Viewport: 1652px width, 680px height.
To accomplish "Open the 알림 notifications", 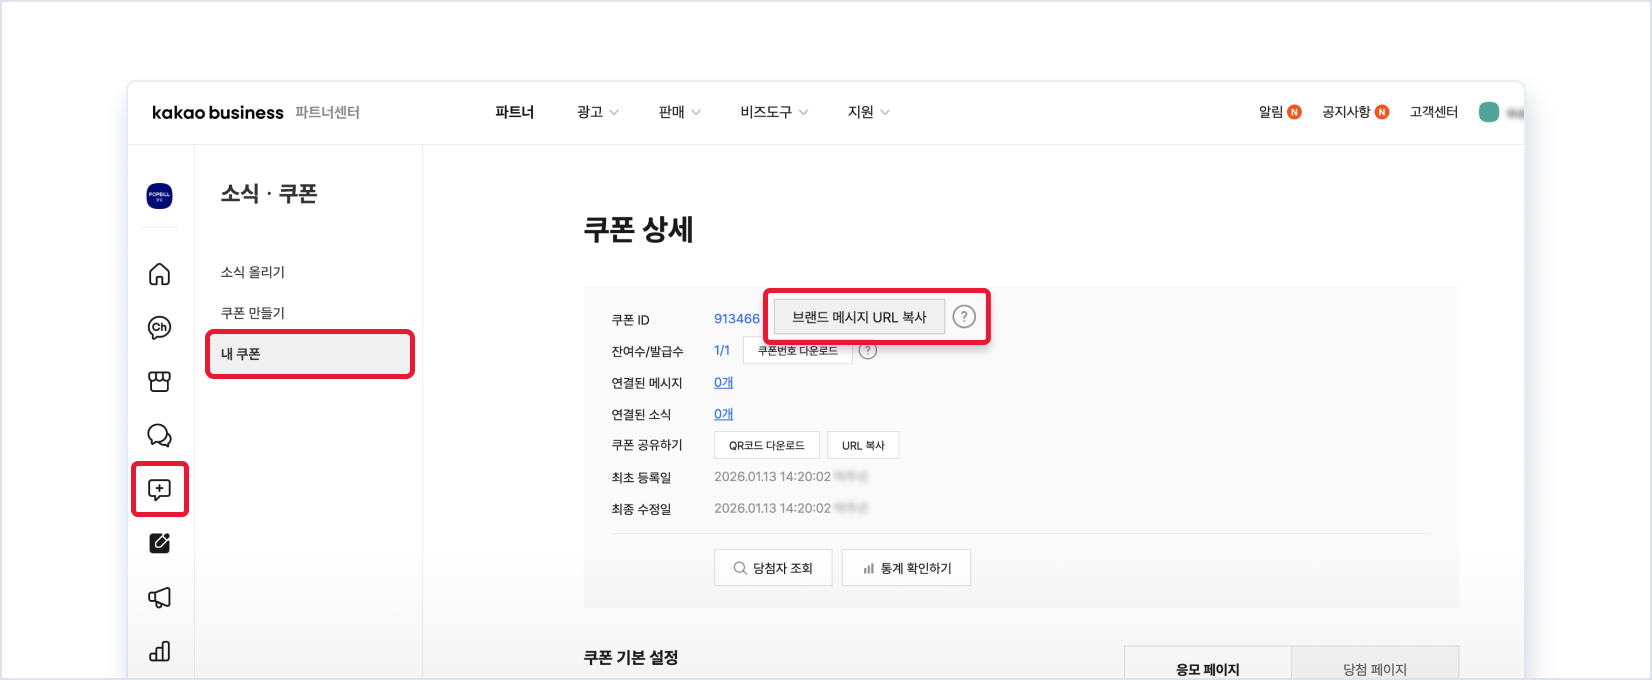I will click(1279, 112).
